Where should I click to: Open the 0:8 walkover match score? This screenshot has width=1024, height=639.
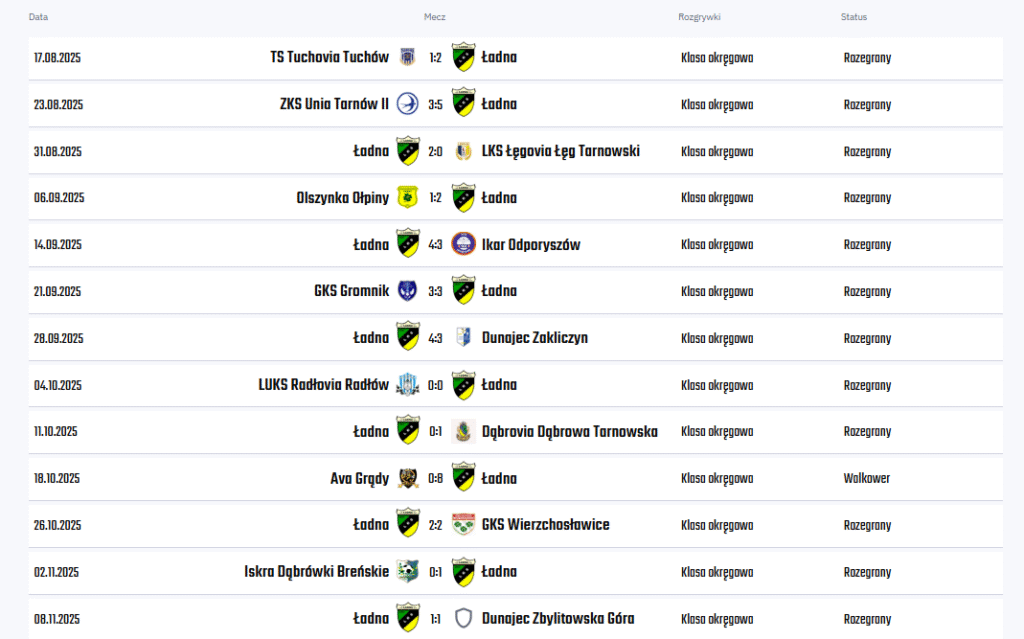pos(435,478)
